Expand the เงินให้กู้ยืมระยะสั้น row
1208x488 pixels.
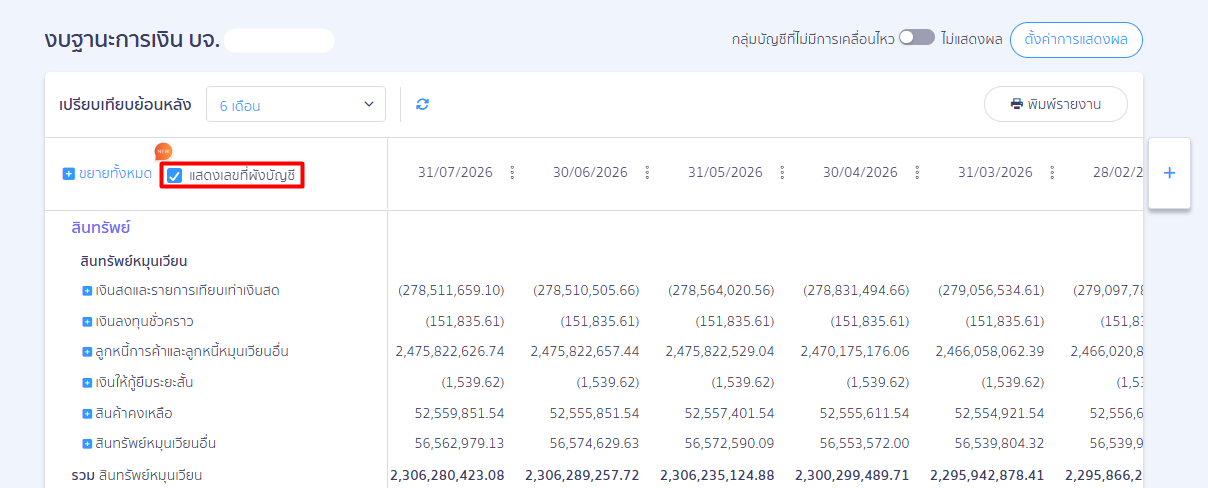pos(87,383)
